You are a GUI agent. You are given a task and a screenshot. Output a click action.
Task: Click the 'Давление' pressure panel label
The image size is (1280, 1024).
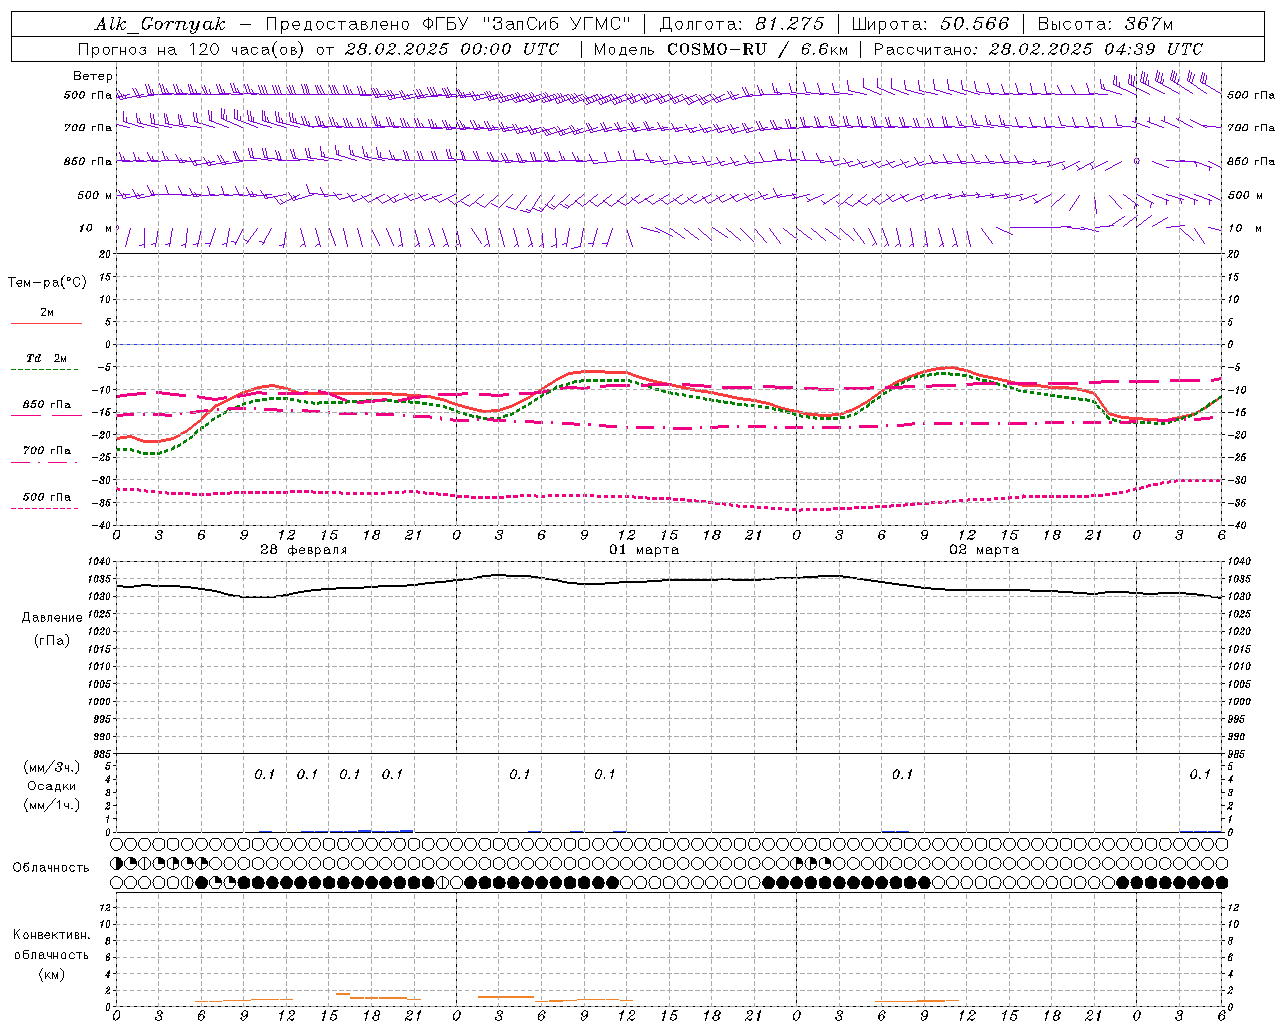(x=52, y=618)
